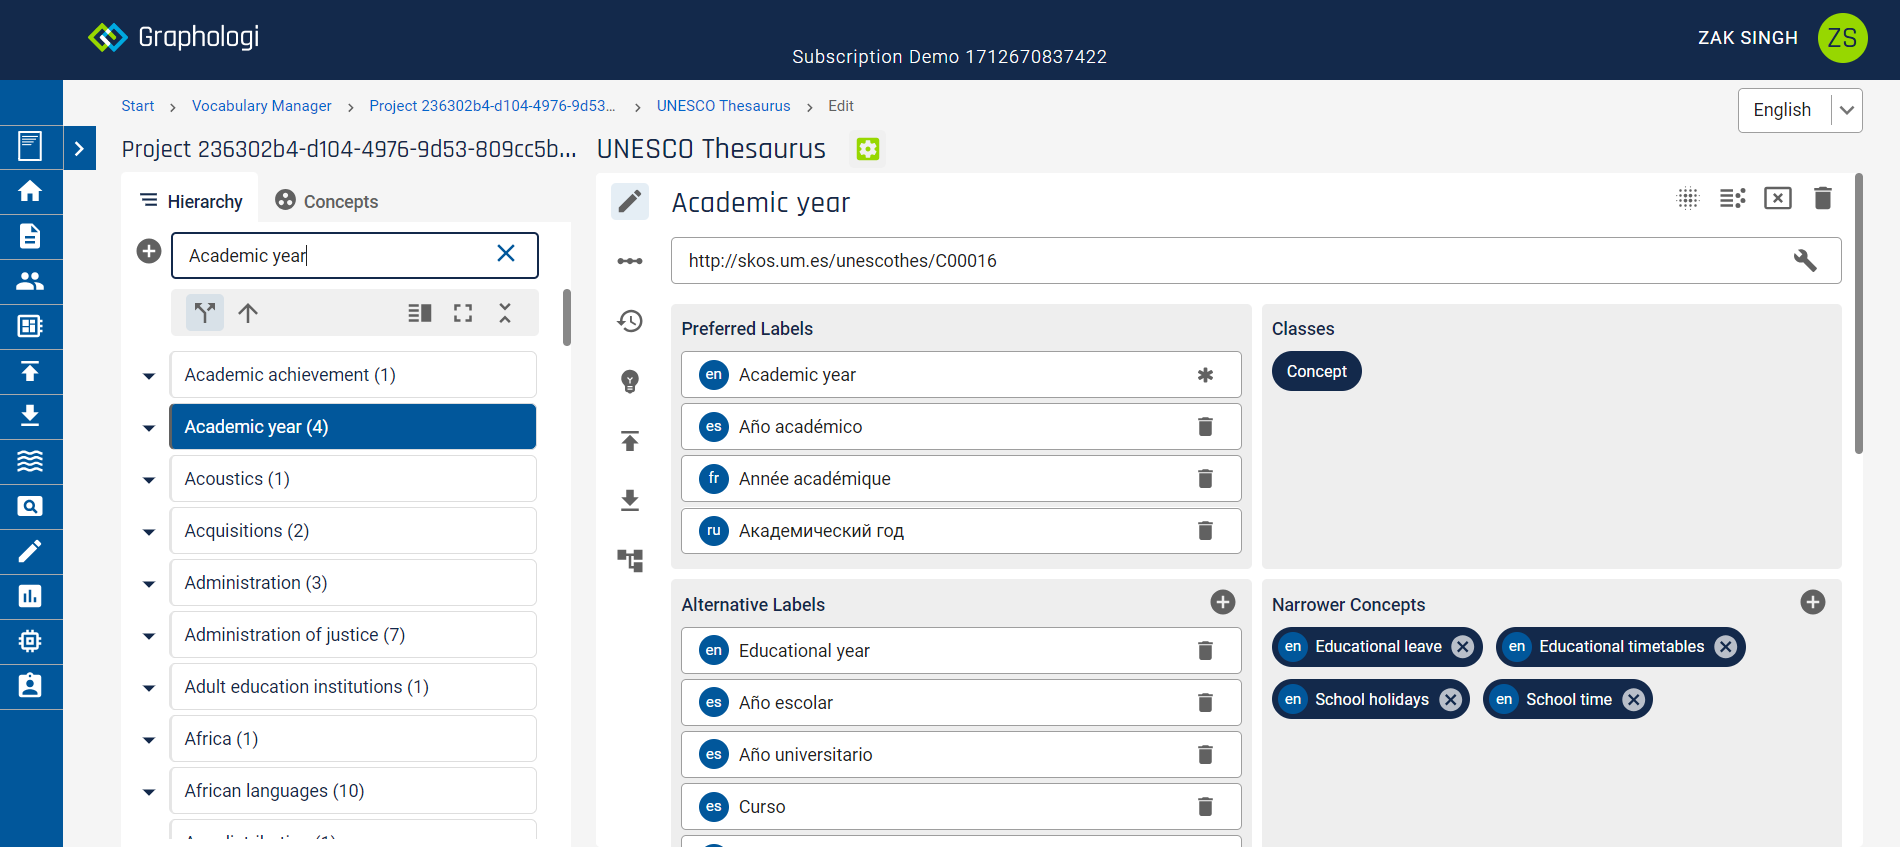Click the hierarchy tree icon in concept toolbar
Viewport: 1900px width, 847px height.
pos(630,560)
